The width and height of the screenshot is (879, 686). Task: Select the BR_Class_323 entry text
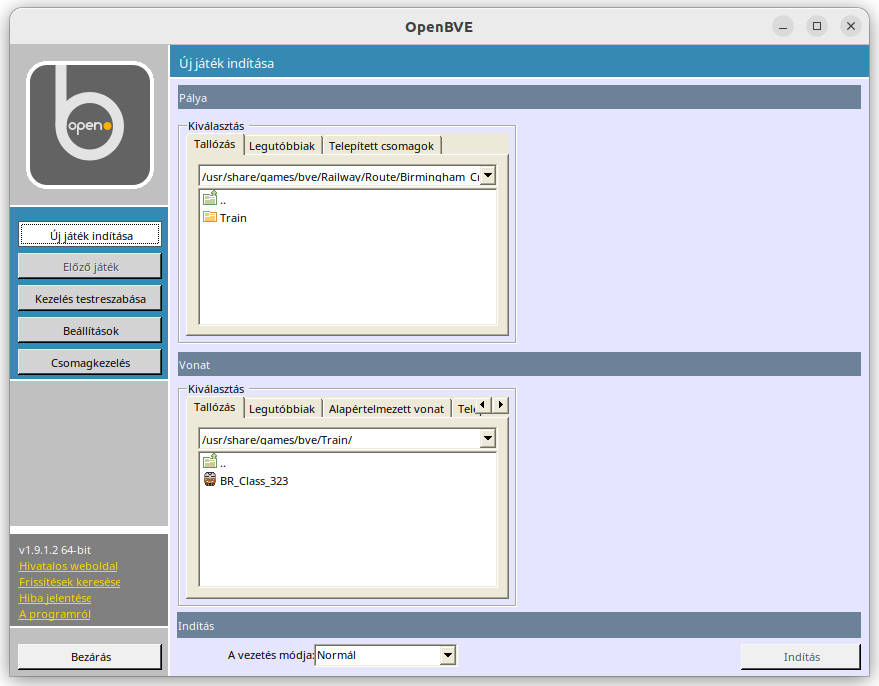(254, 481)
